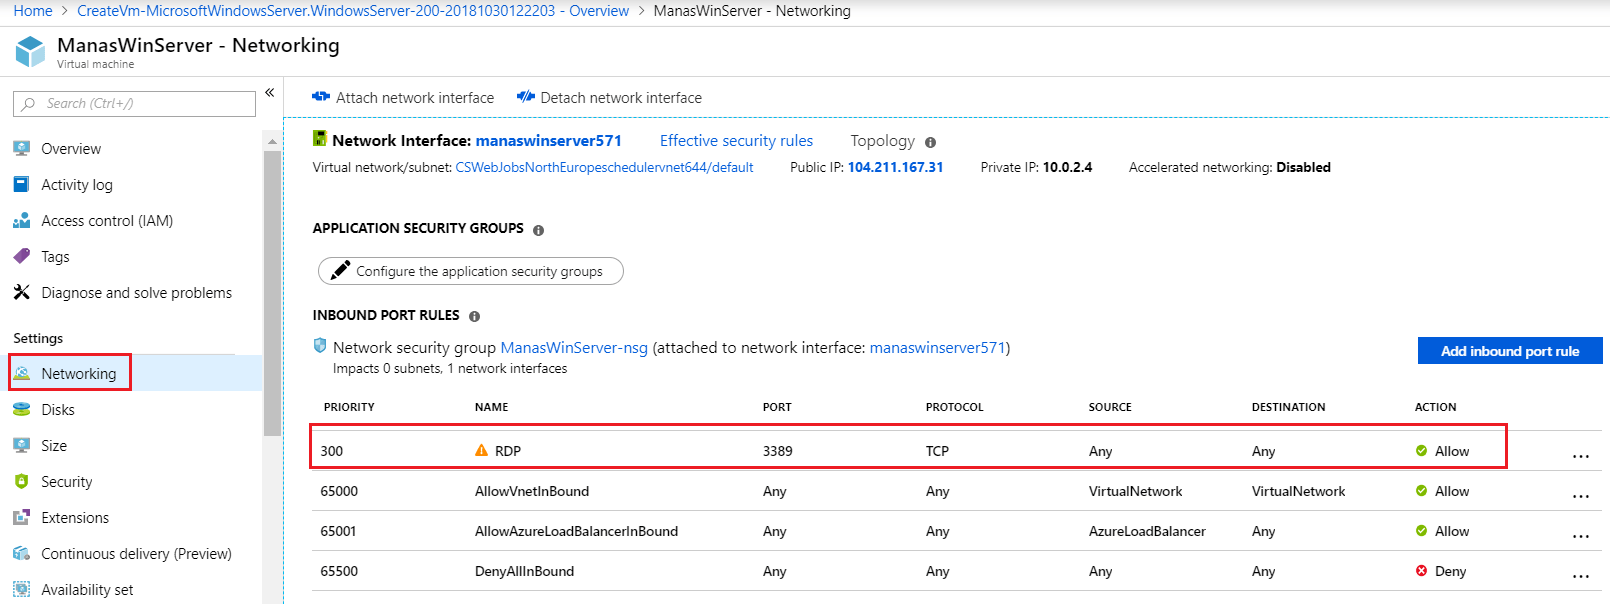Open the ellipsis menu for AllowAzureLoadBalancerInBound
This screenshot has height=604, width=1610.
(x=1580, y=535)
